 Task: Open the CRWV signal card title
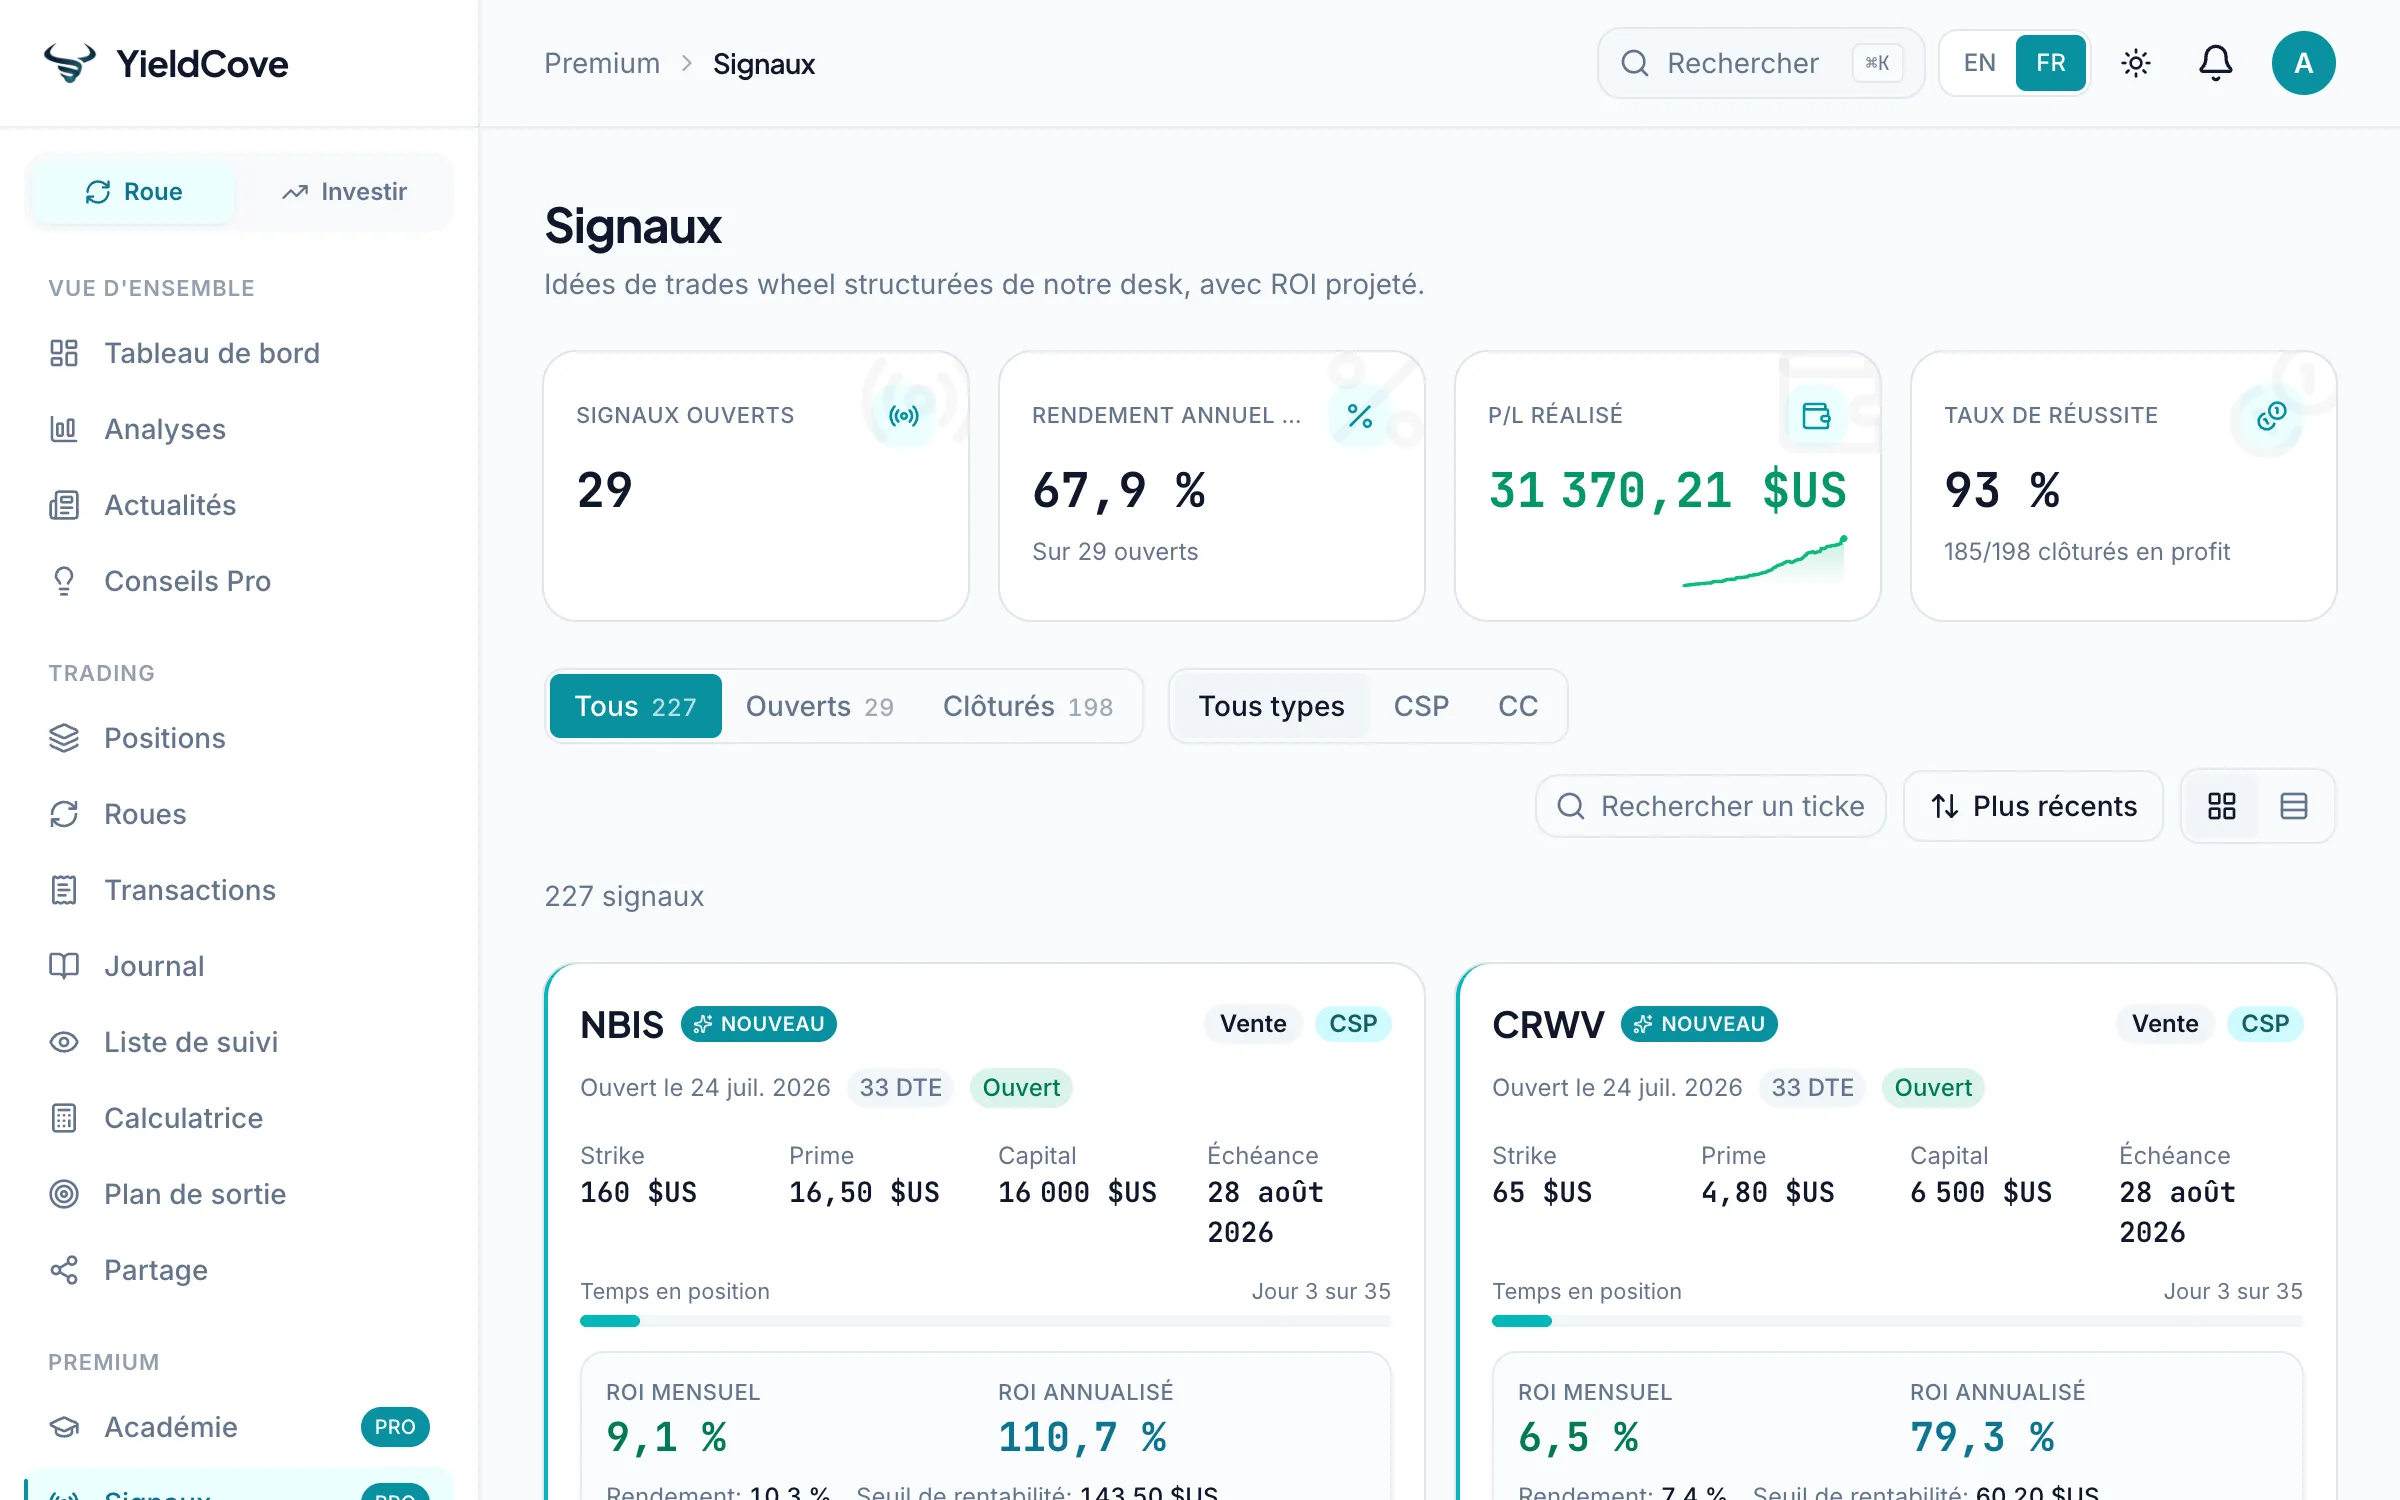point(1548,1024)
